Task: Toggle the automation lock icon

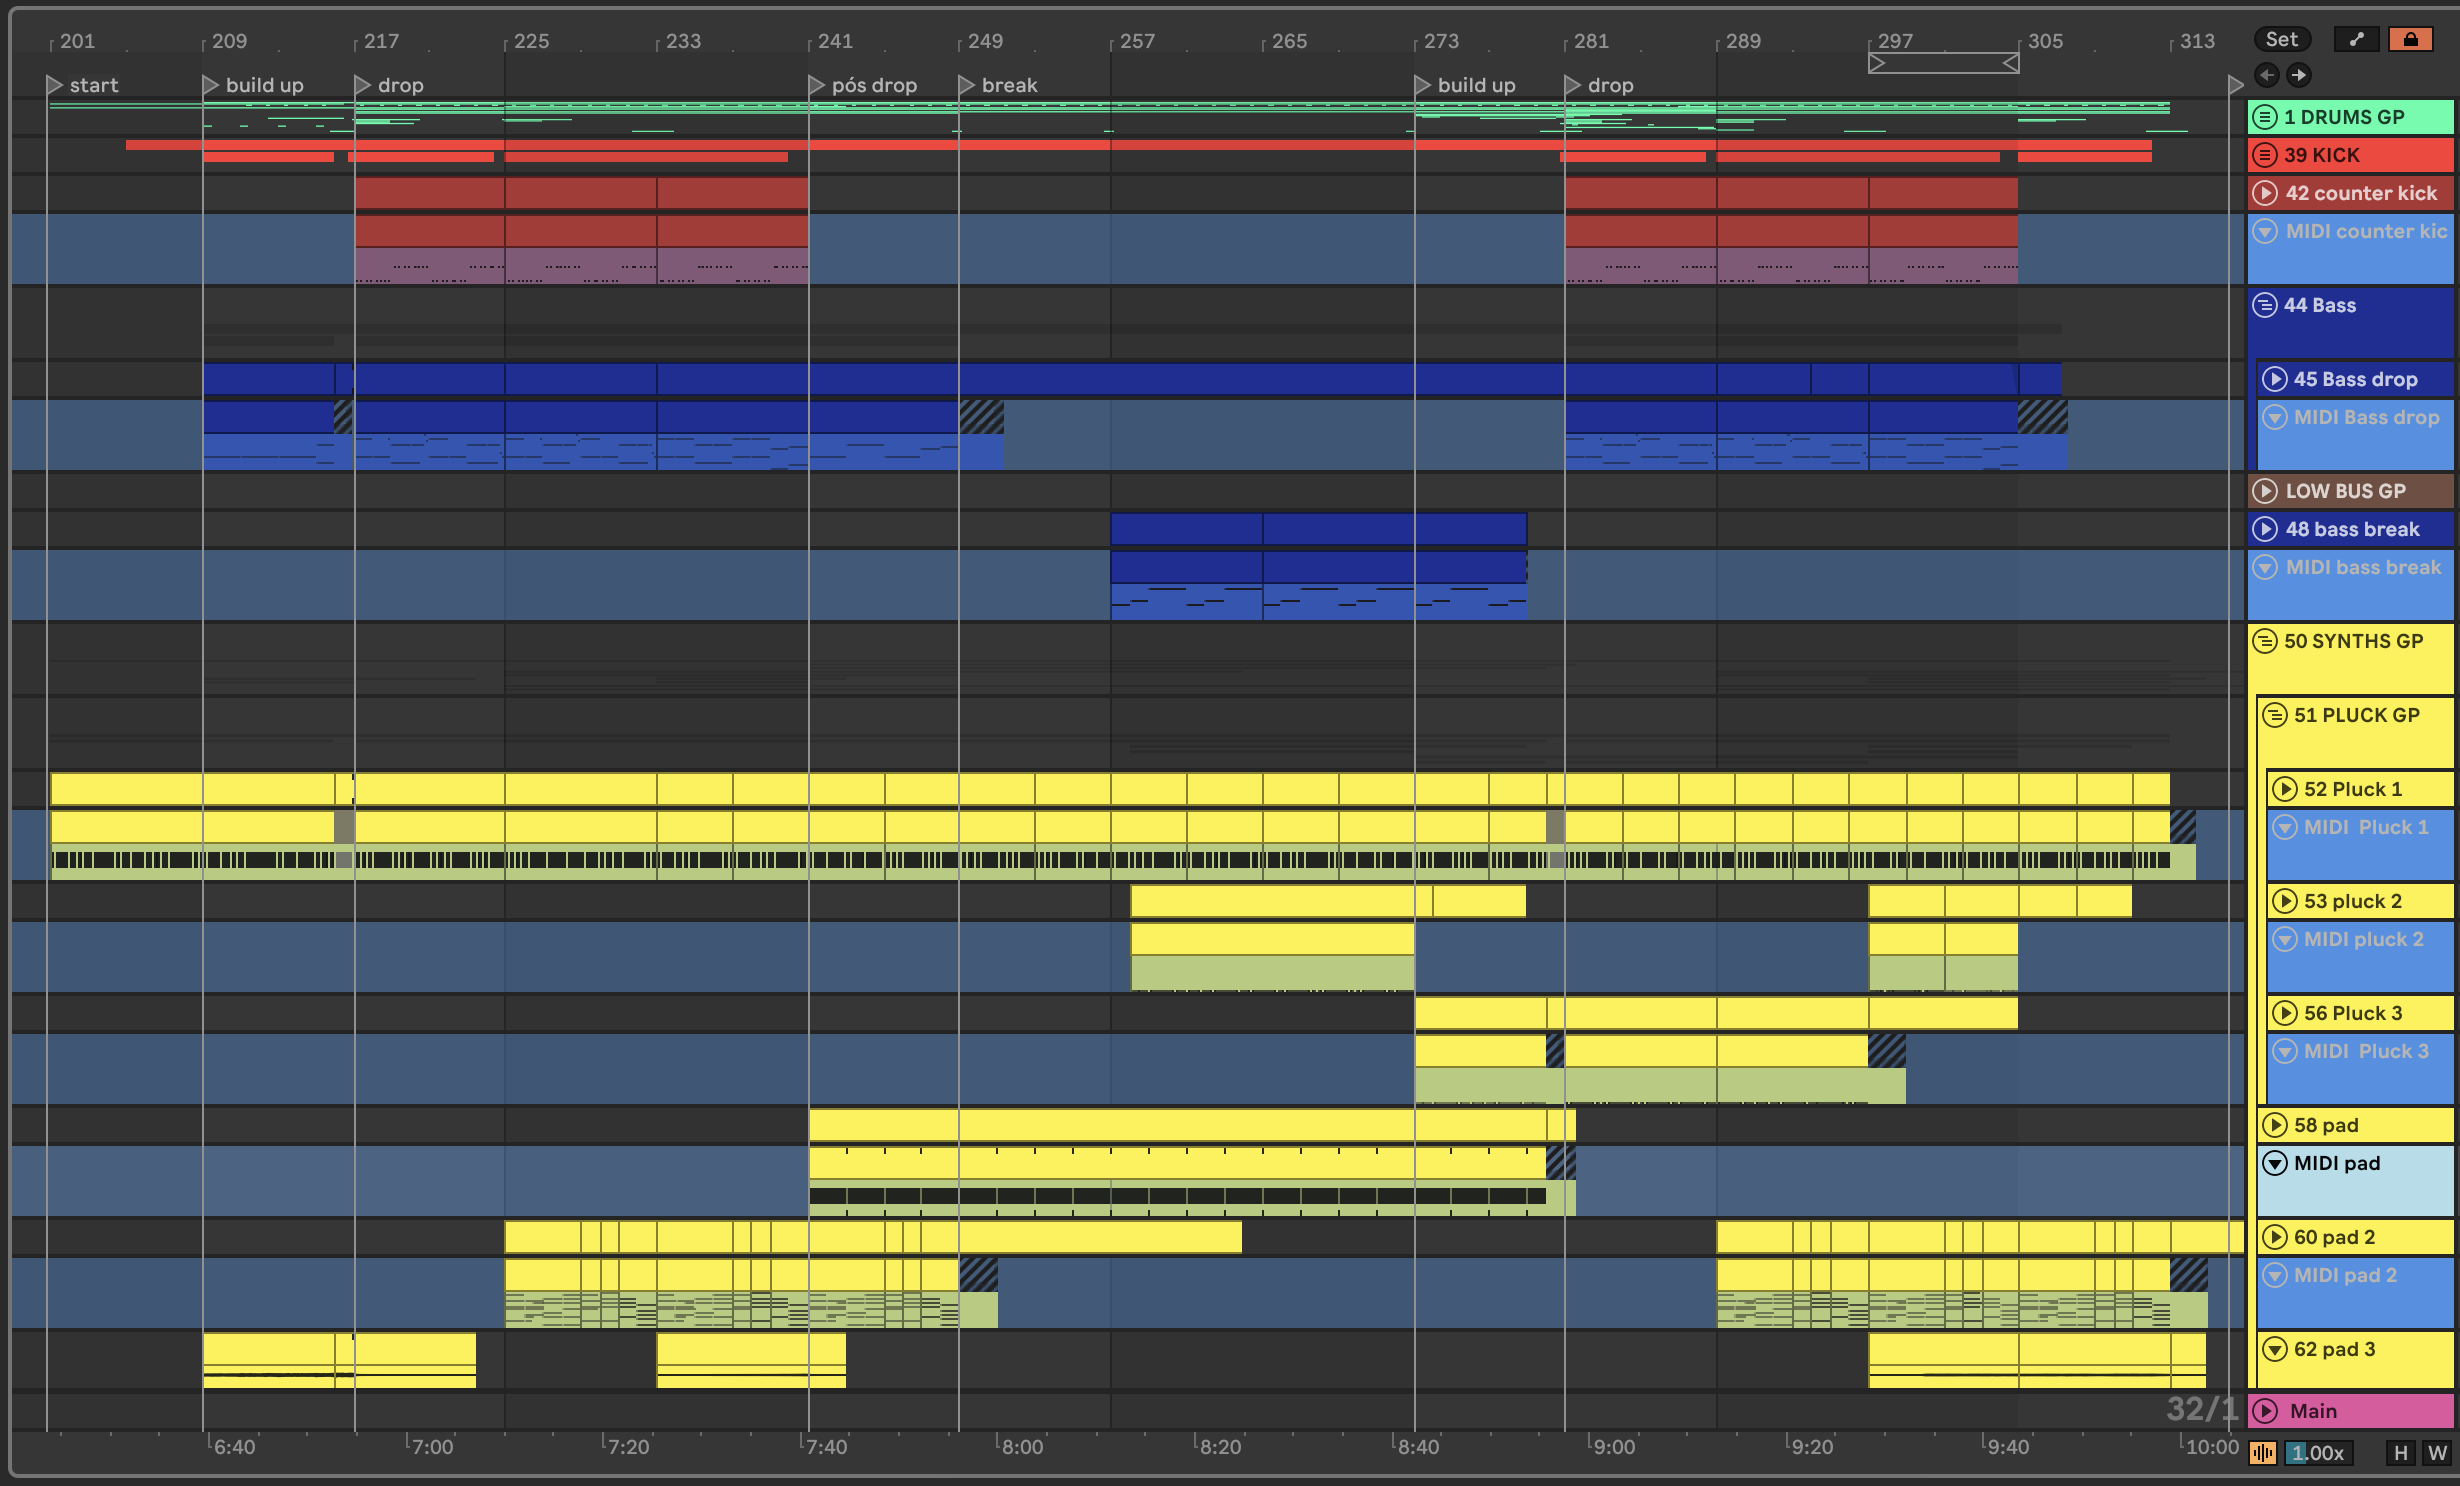Action: coord(2410,39)
